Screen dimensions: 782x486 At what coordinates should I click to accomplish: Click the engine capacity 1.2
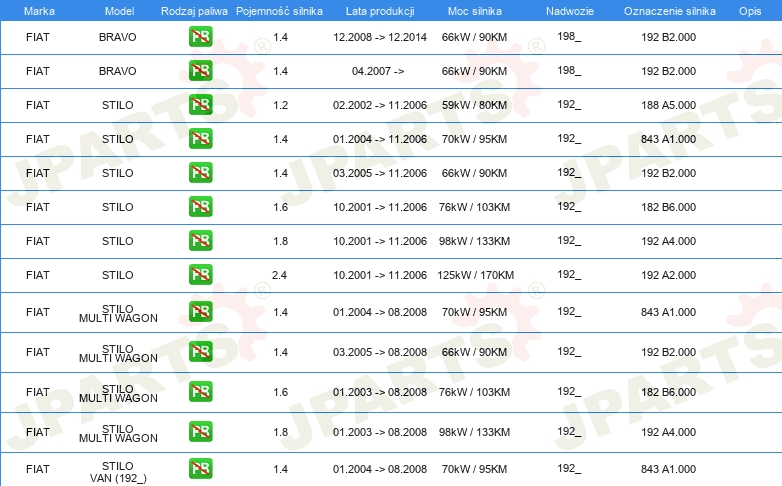(280, 105)
